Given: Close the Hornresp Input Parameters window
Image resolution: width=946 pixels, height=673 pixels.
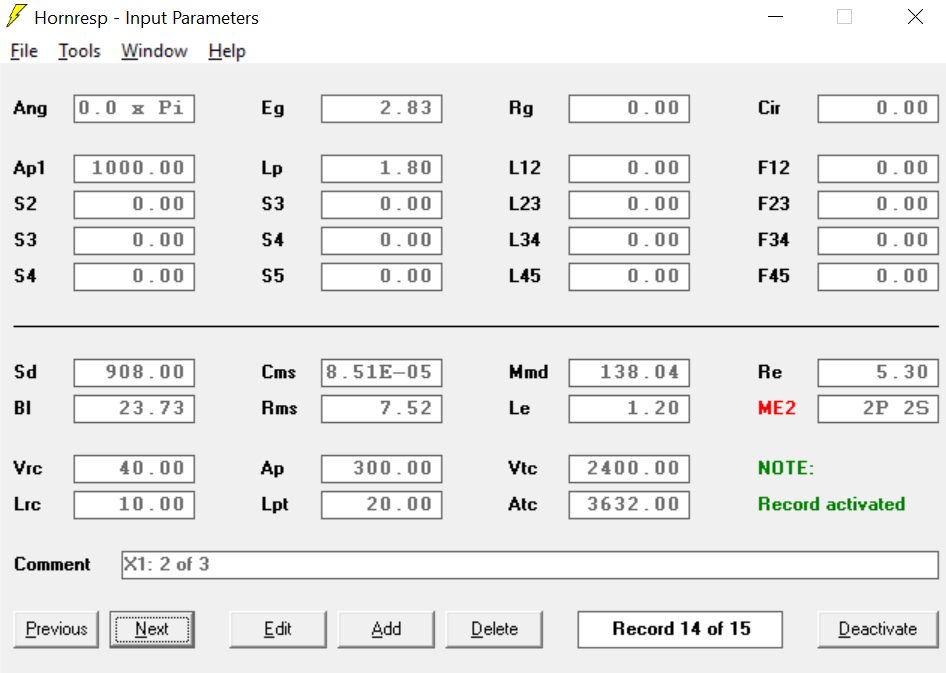Looking at the screenshot, I should click(x=915, y=17).
